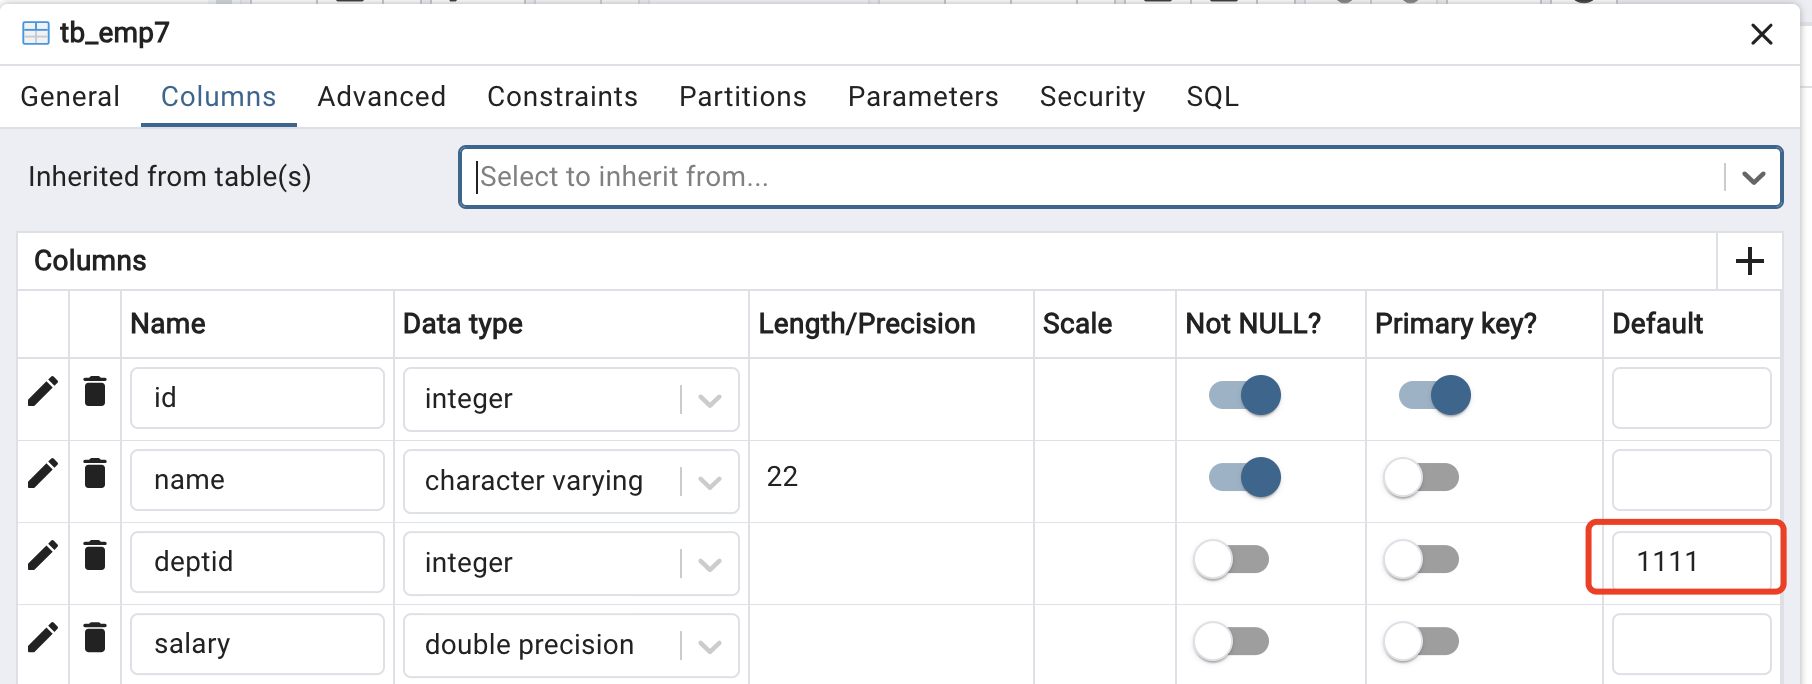Close the tb_emp7 dialog
Viewport: 1812px width, 684px height.
(x=1762, y=34)
